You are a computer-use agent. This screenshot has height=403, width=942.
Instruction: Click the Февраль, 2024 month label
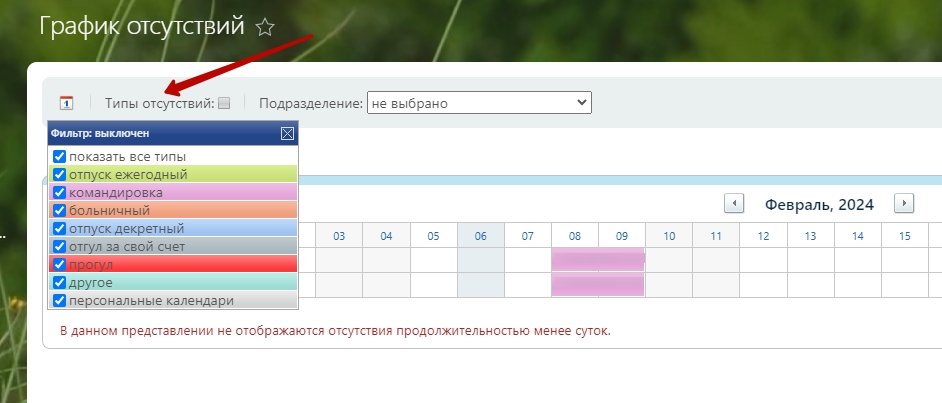point(819,205)
